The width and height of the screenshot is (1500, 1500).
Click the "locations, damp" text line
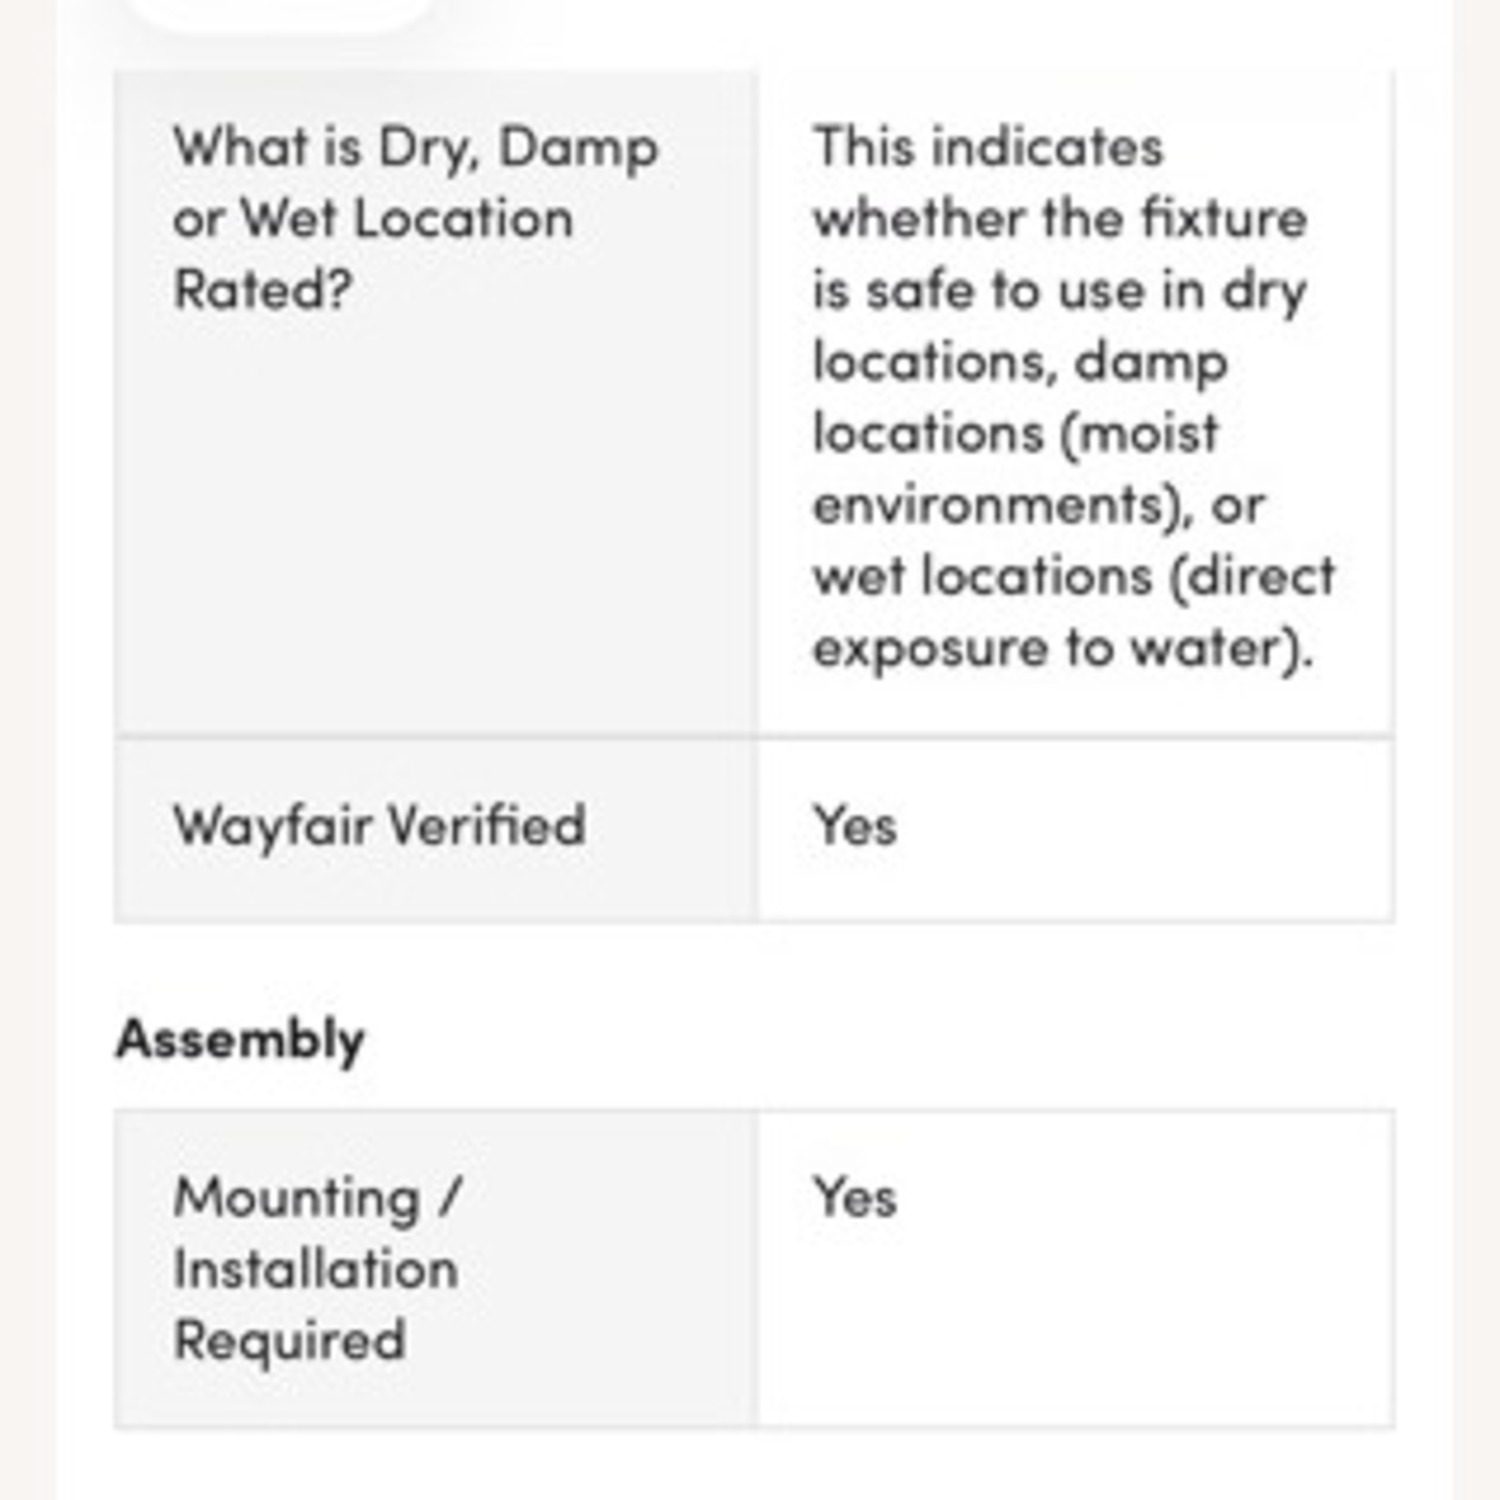tap(1019, 362)
